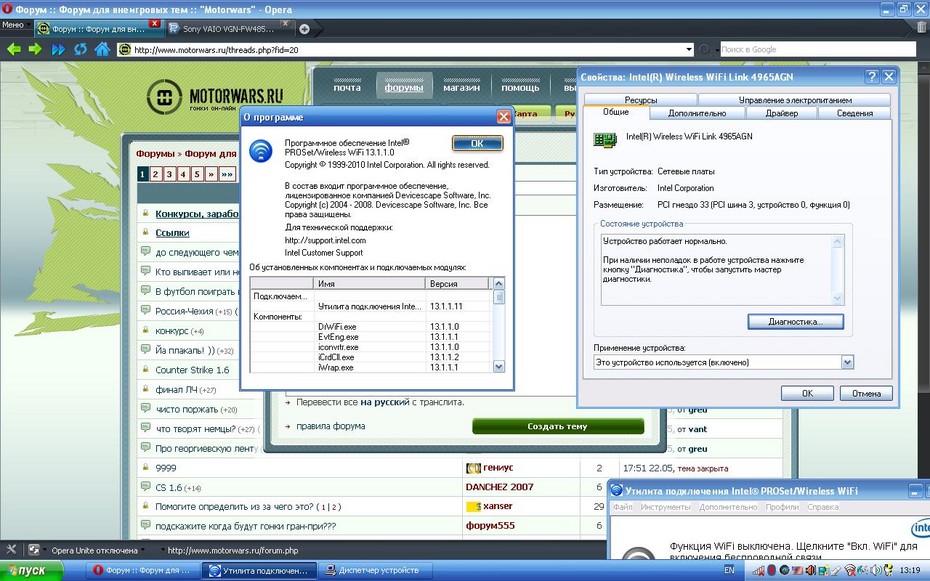This screenshot has width=930, height=581.
Task: Reload the page with the refresh icon
Action: click(80, 49)
